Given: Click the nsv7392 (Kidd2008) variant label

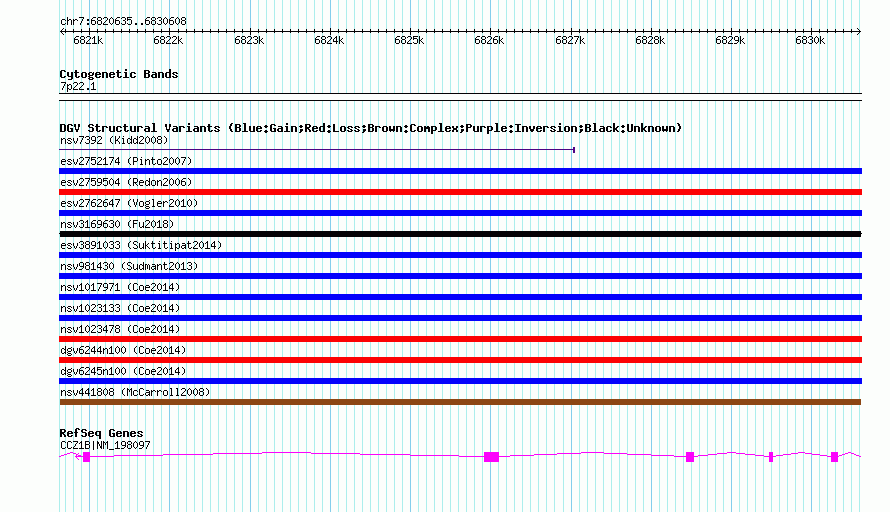Looking at the screenshot, I should [114, 140].
